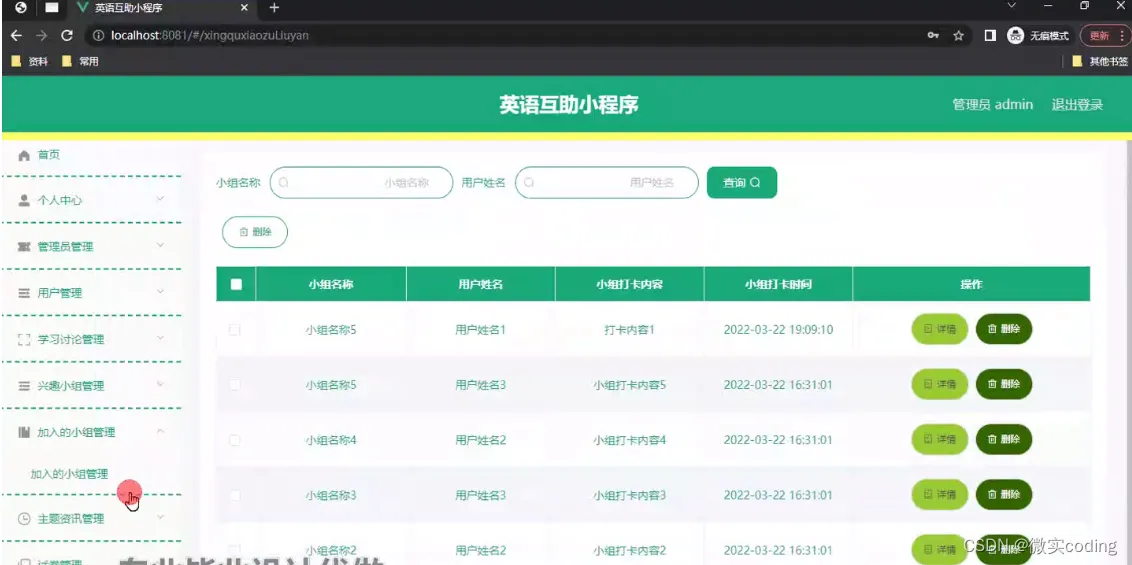Click the list icon beside 用户管理

tap(24, 293)
